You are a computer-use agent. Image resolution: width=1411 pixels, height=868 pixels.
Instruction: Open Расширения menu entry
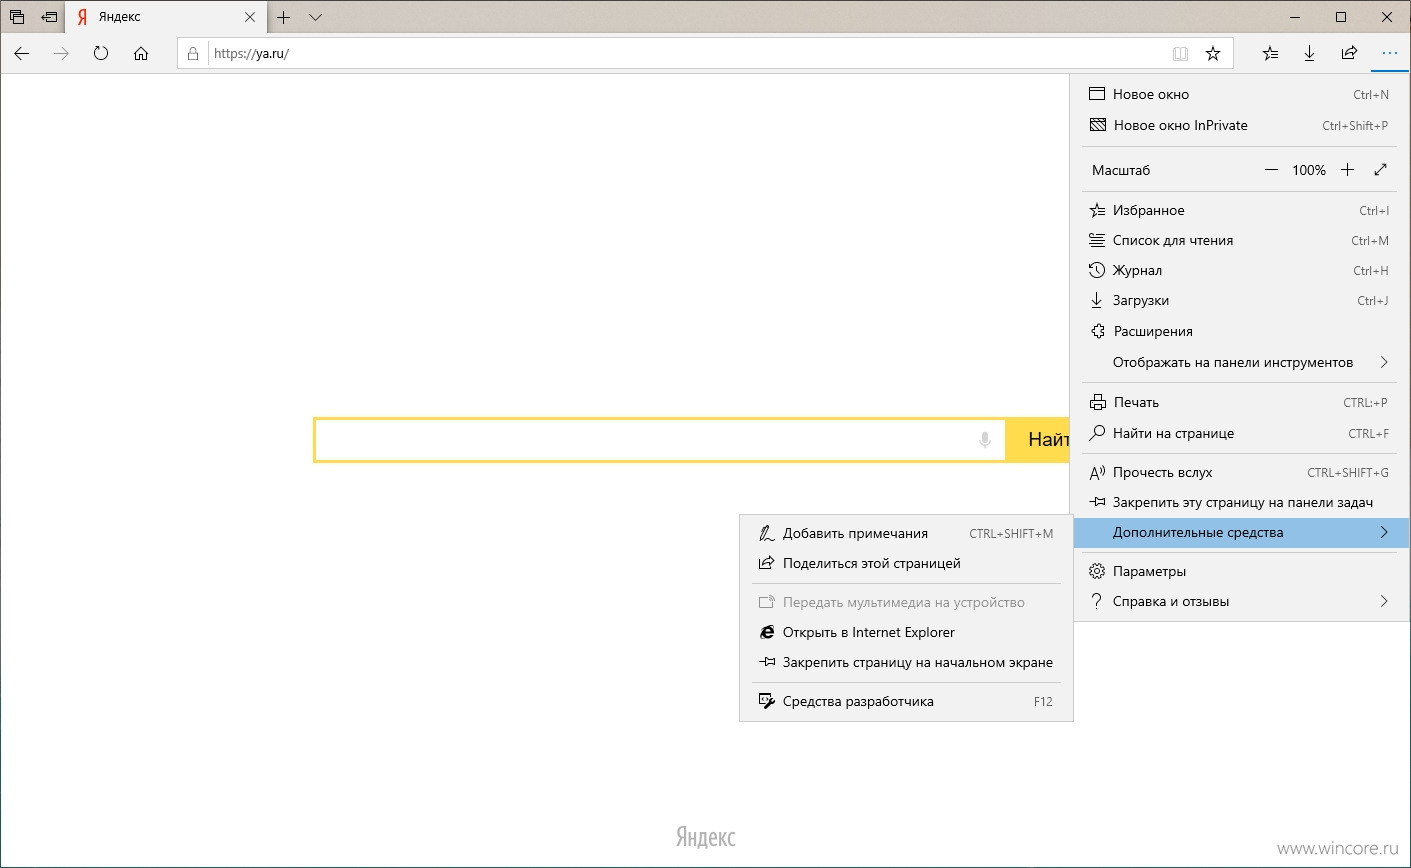coord(1241,331)
